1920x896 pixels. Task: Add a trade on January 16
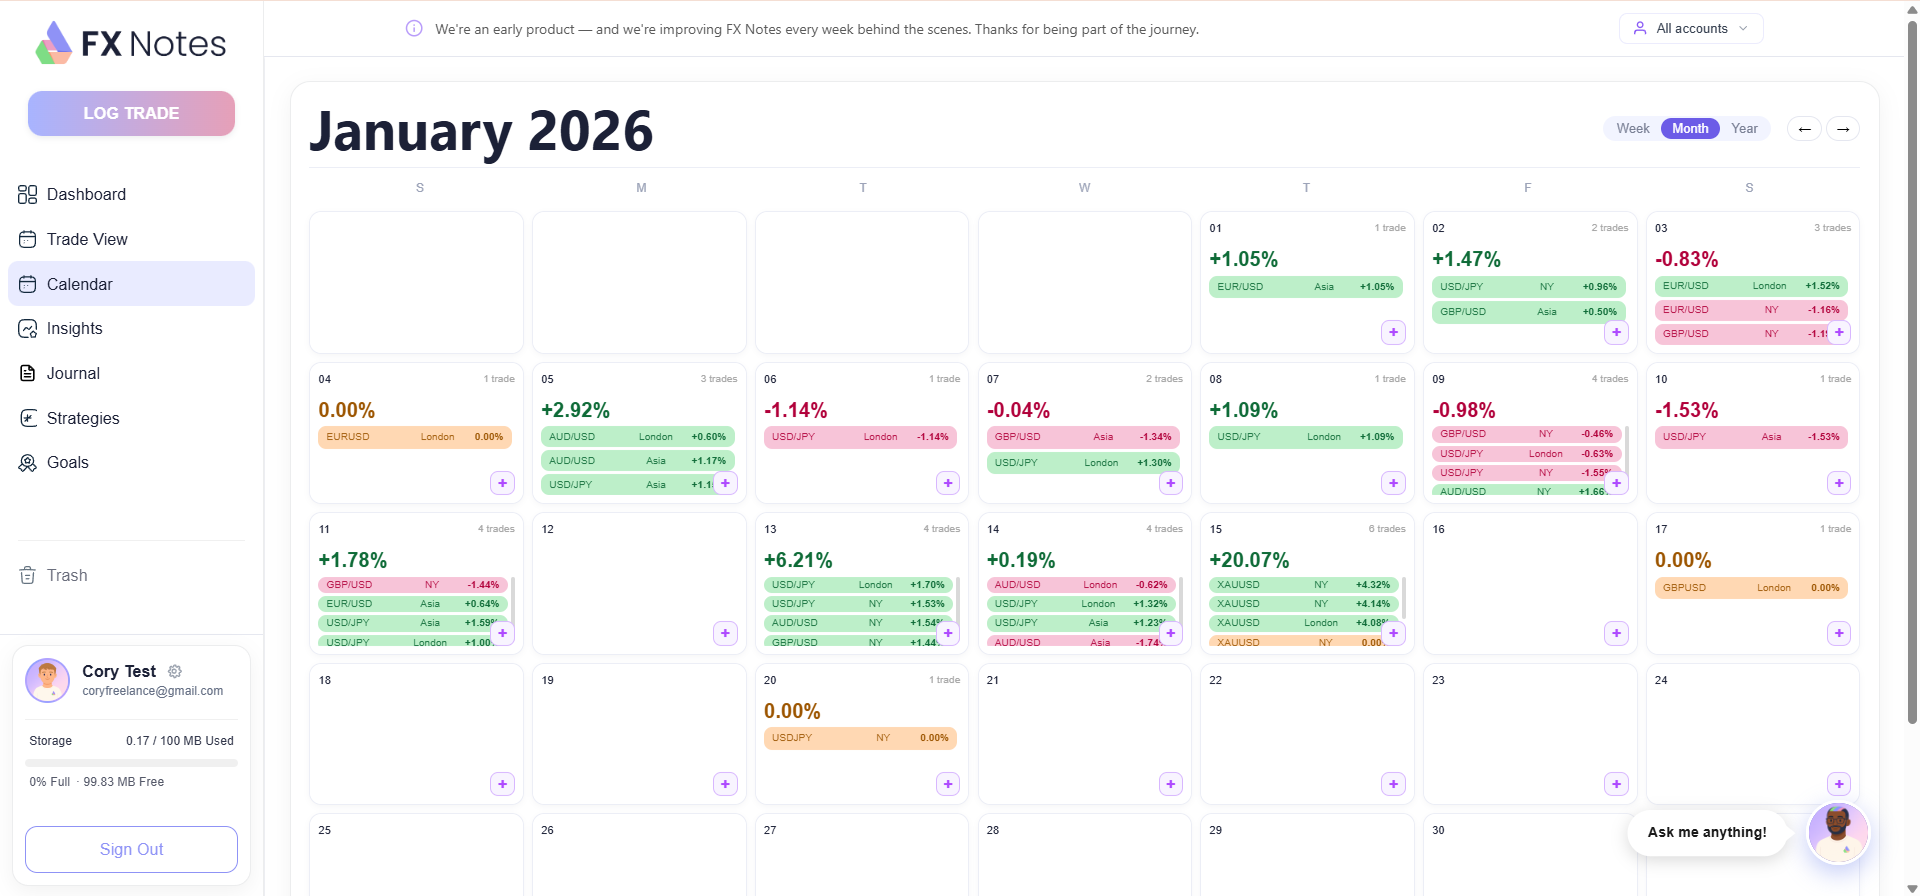point(1616,633)
